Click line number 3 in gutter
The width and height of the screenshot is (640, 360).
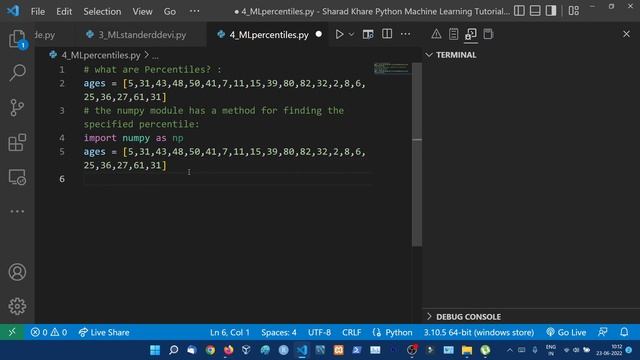pos(62,111)
